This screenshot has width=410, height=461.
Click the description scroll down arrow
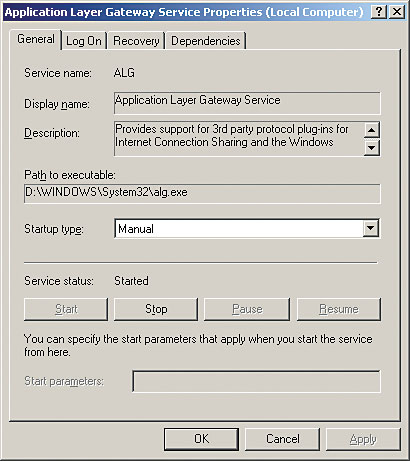coord(372,147)
